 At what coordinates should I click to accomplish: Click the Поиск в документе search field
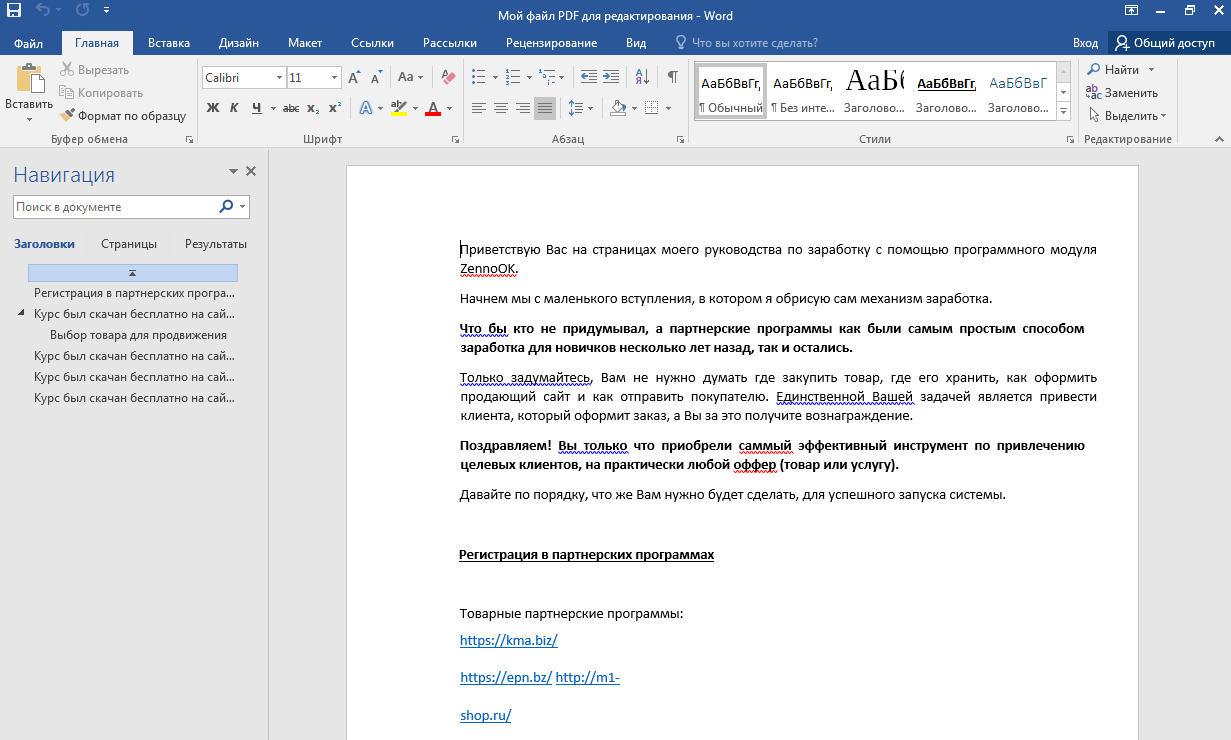[116, 207]
